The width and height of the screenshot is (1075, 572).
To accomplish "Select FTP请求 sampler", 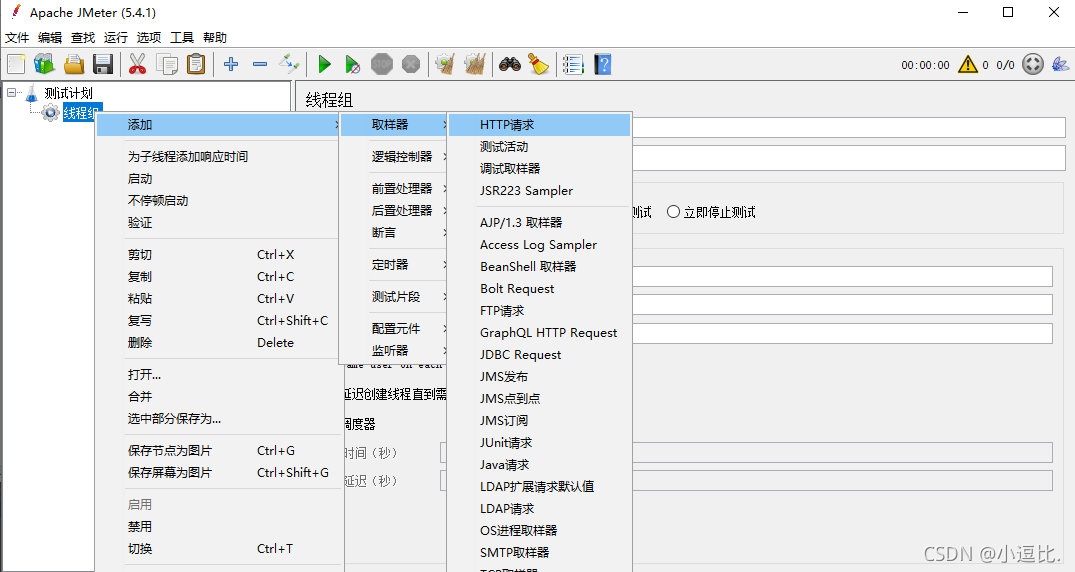I will point(539,311).
